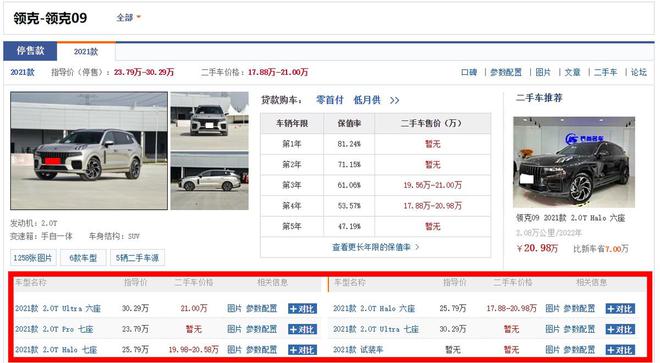This screenshot has width=660, height=363.
Task: Open 图片 for Halo 六座 table row
Action: point(552,309)
